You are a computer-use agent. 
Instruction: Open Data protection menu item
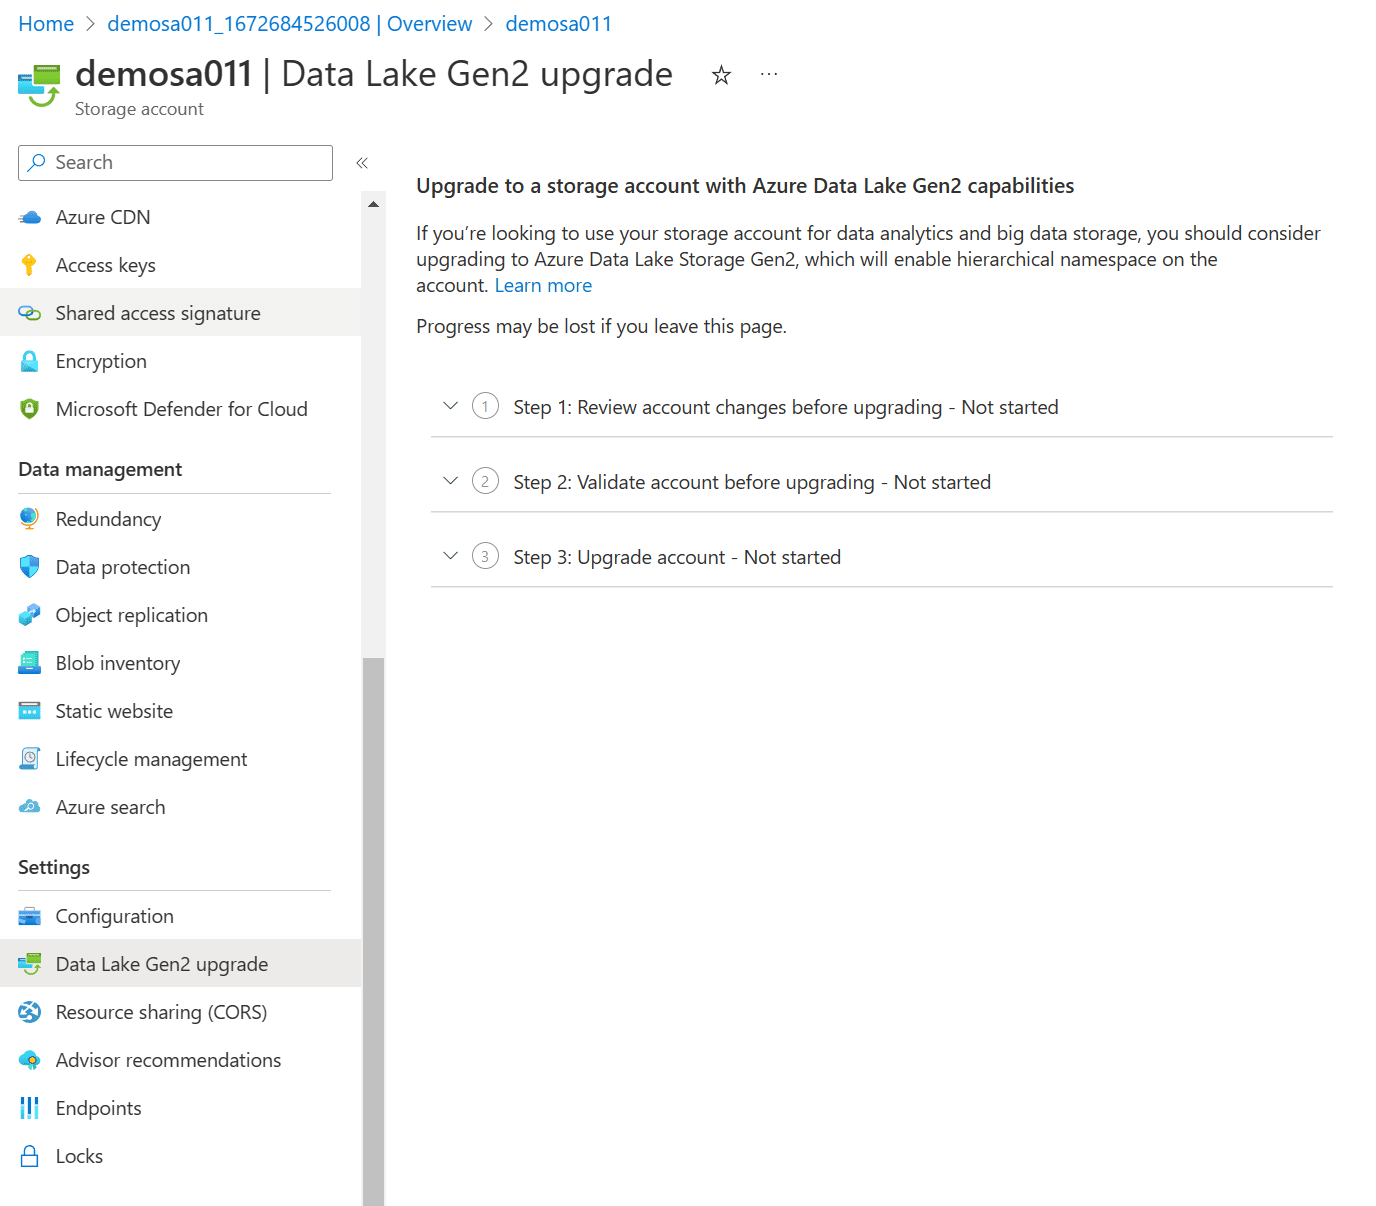pyautogui.click(x=180, y=567)
